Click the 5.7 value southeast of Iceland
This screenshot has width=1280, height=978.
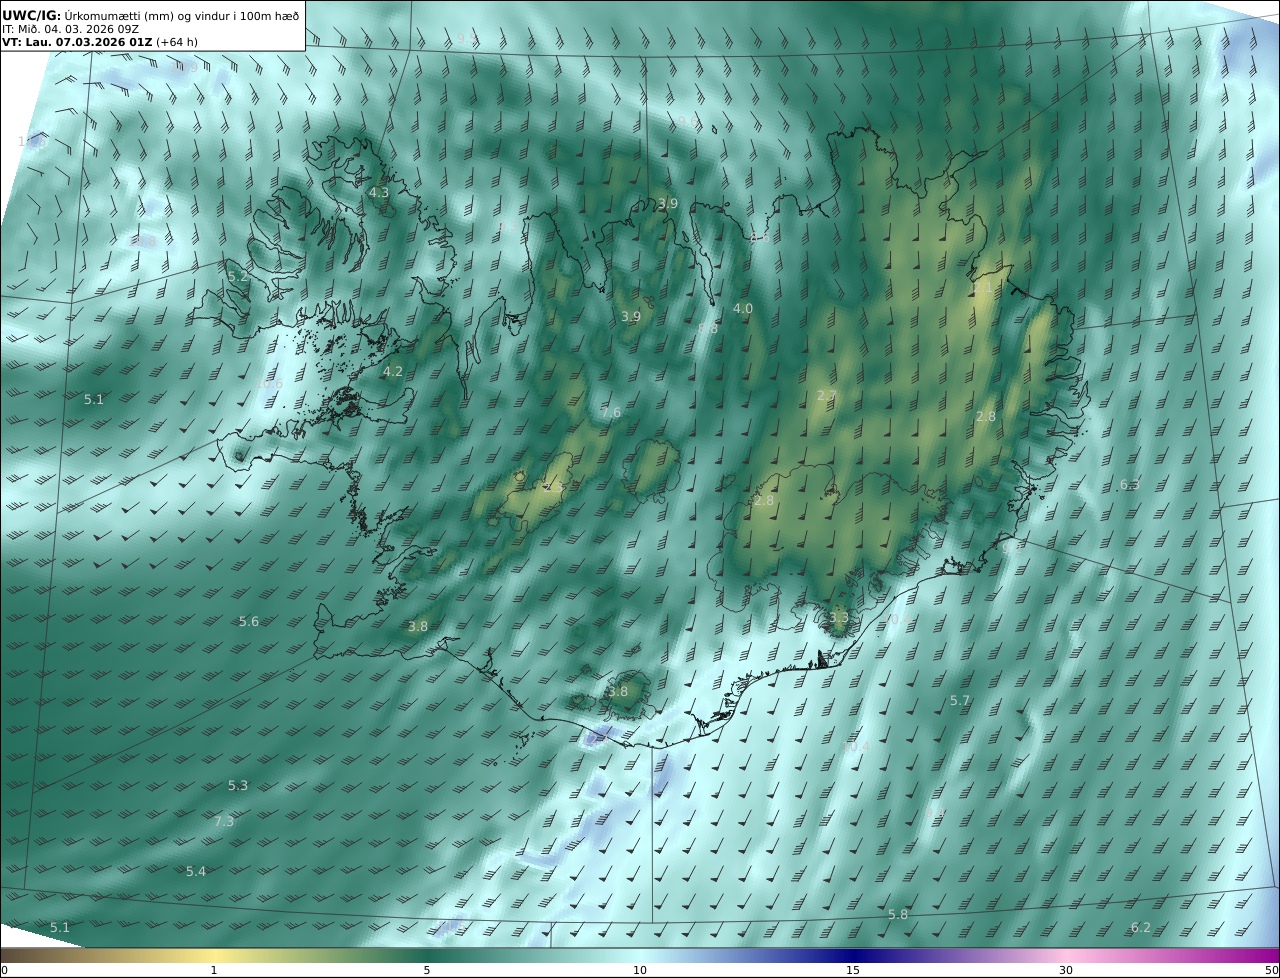pos(960,700)
